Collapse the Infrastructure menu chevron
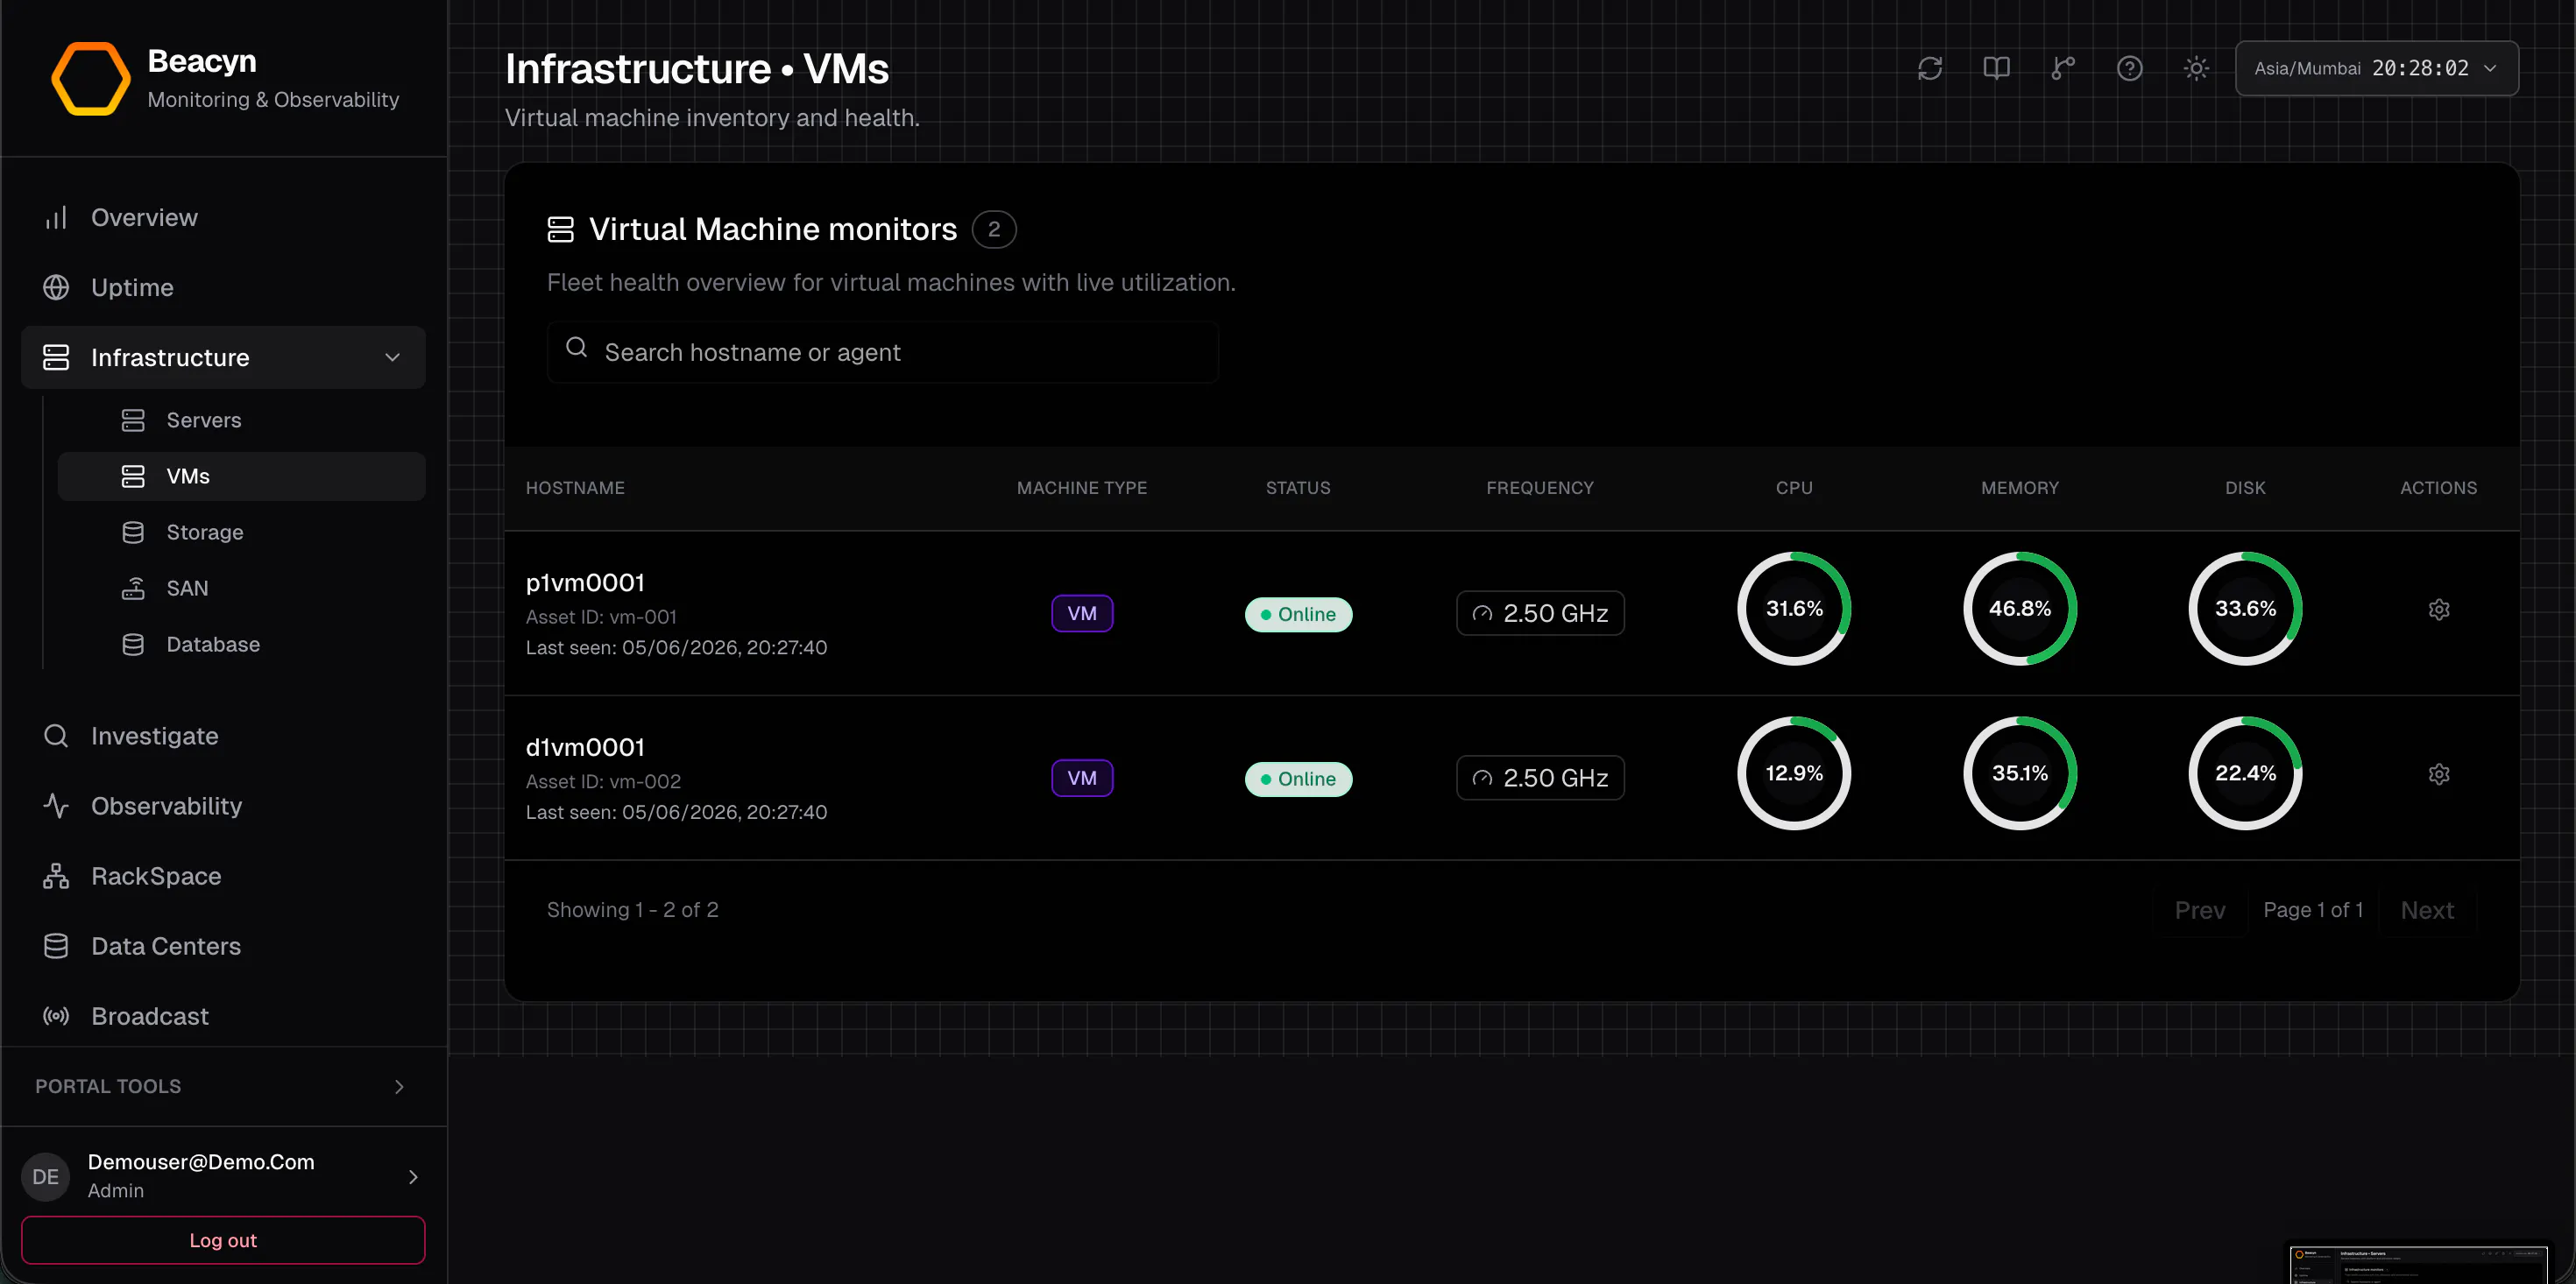The height and width of the screenshot is (1284, 2576). point(392,357)
